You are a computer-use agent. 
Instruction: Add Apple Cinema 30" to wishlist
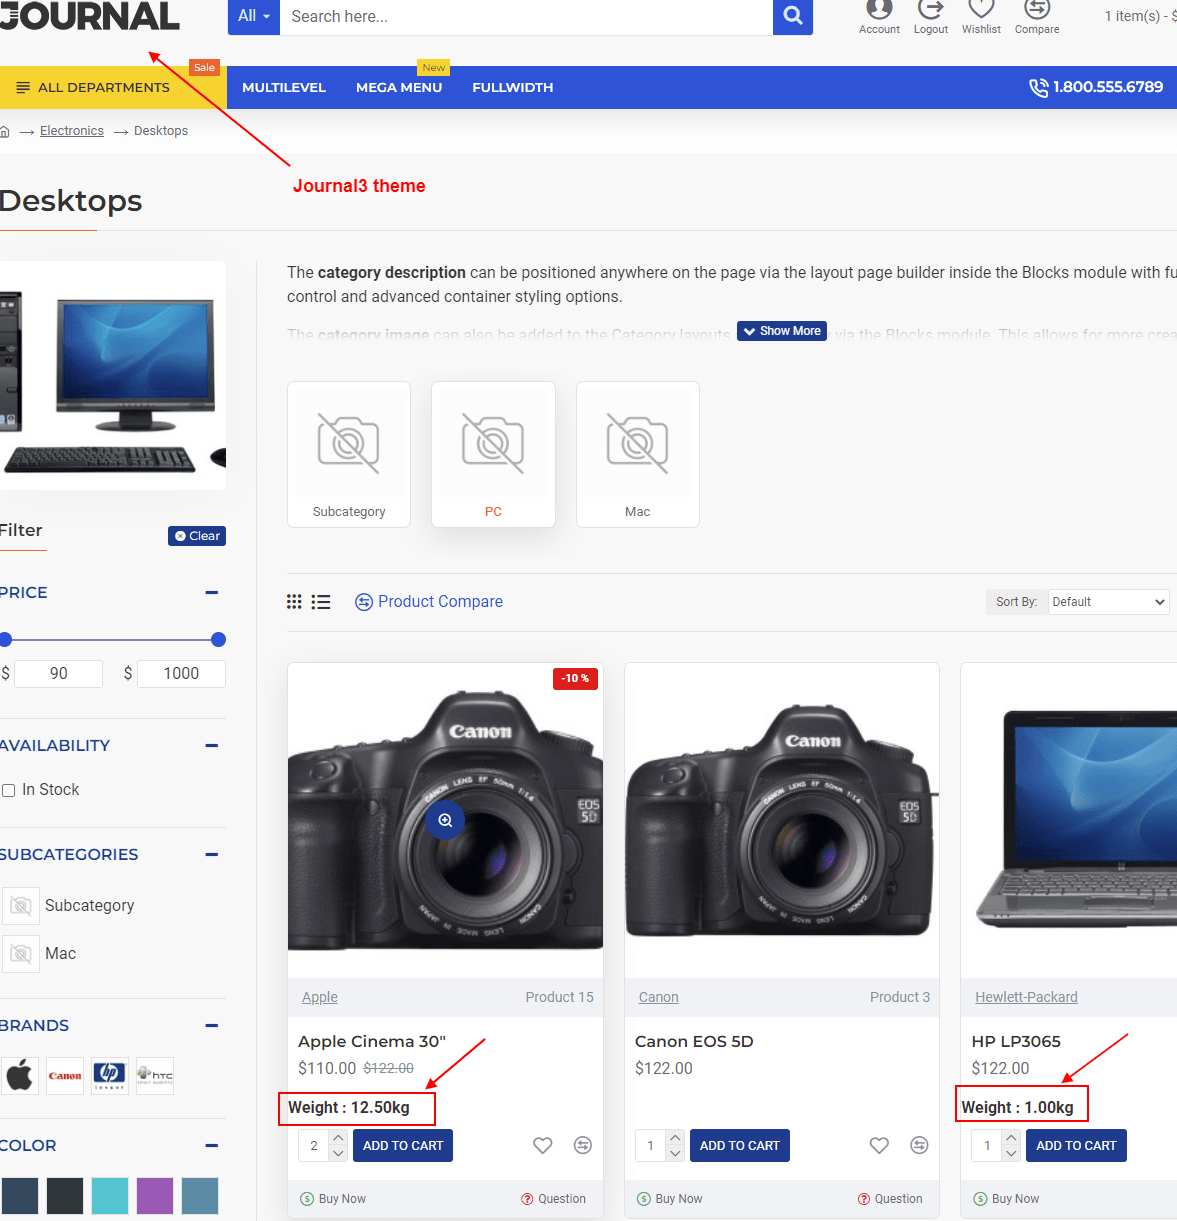[x=543, y=1145]
